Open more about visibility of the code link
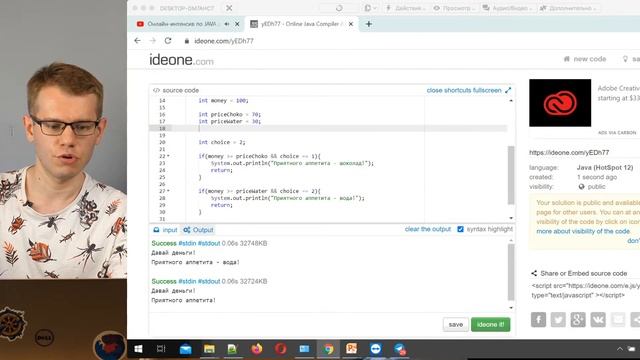 tap(583, 231)
